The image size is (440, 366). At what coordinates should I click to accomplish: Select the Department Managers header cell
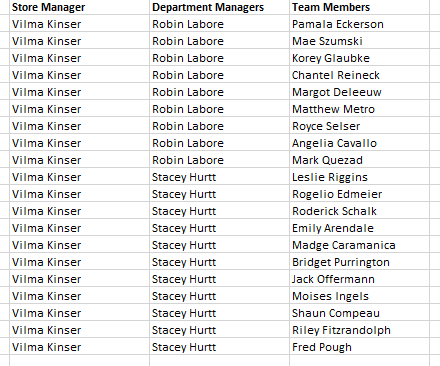click(x=219, y=7)
